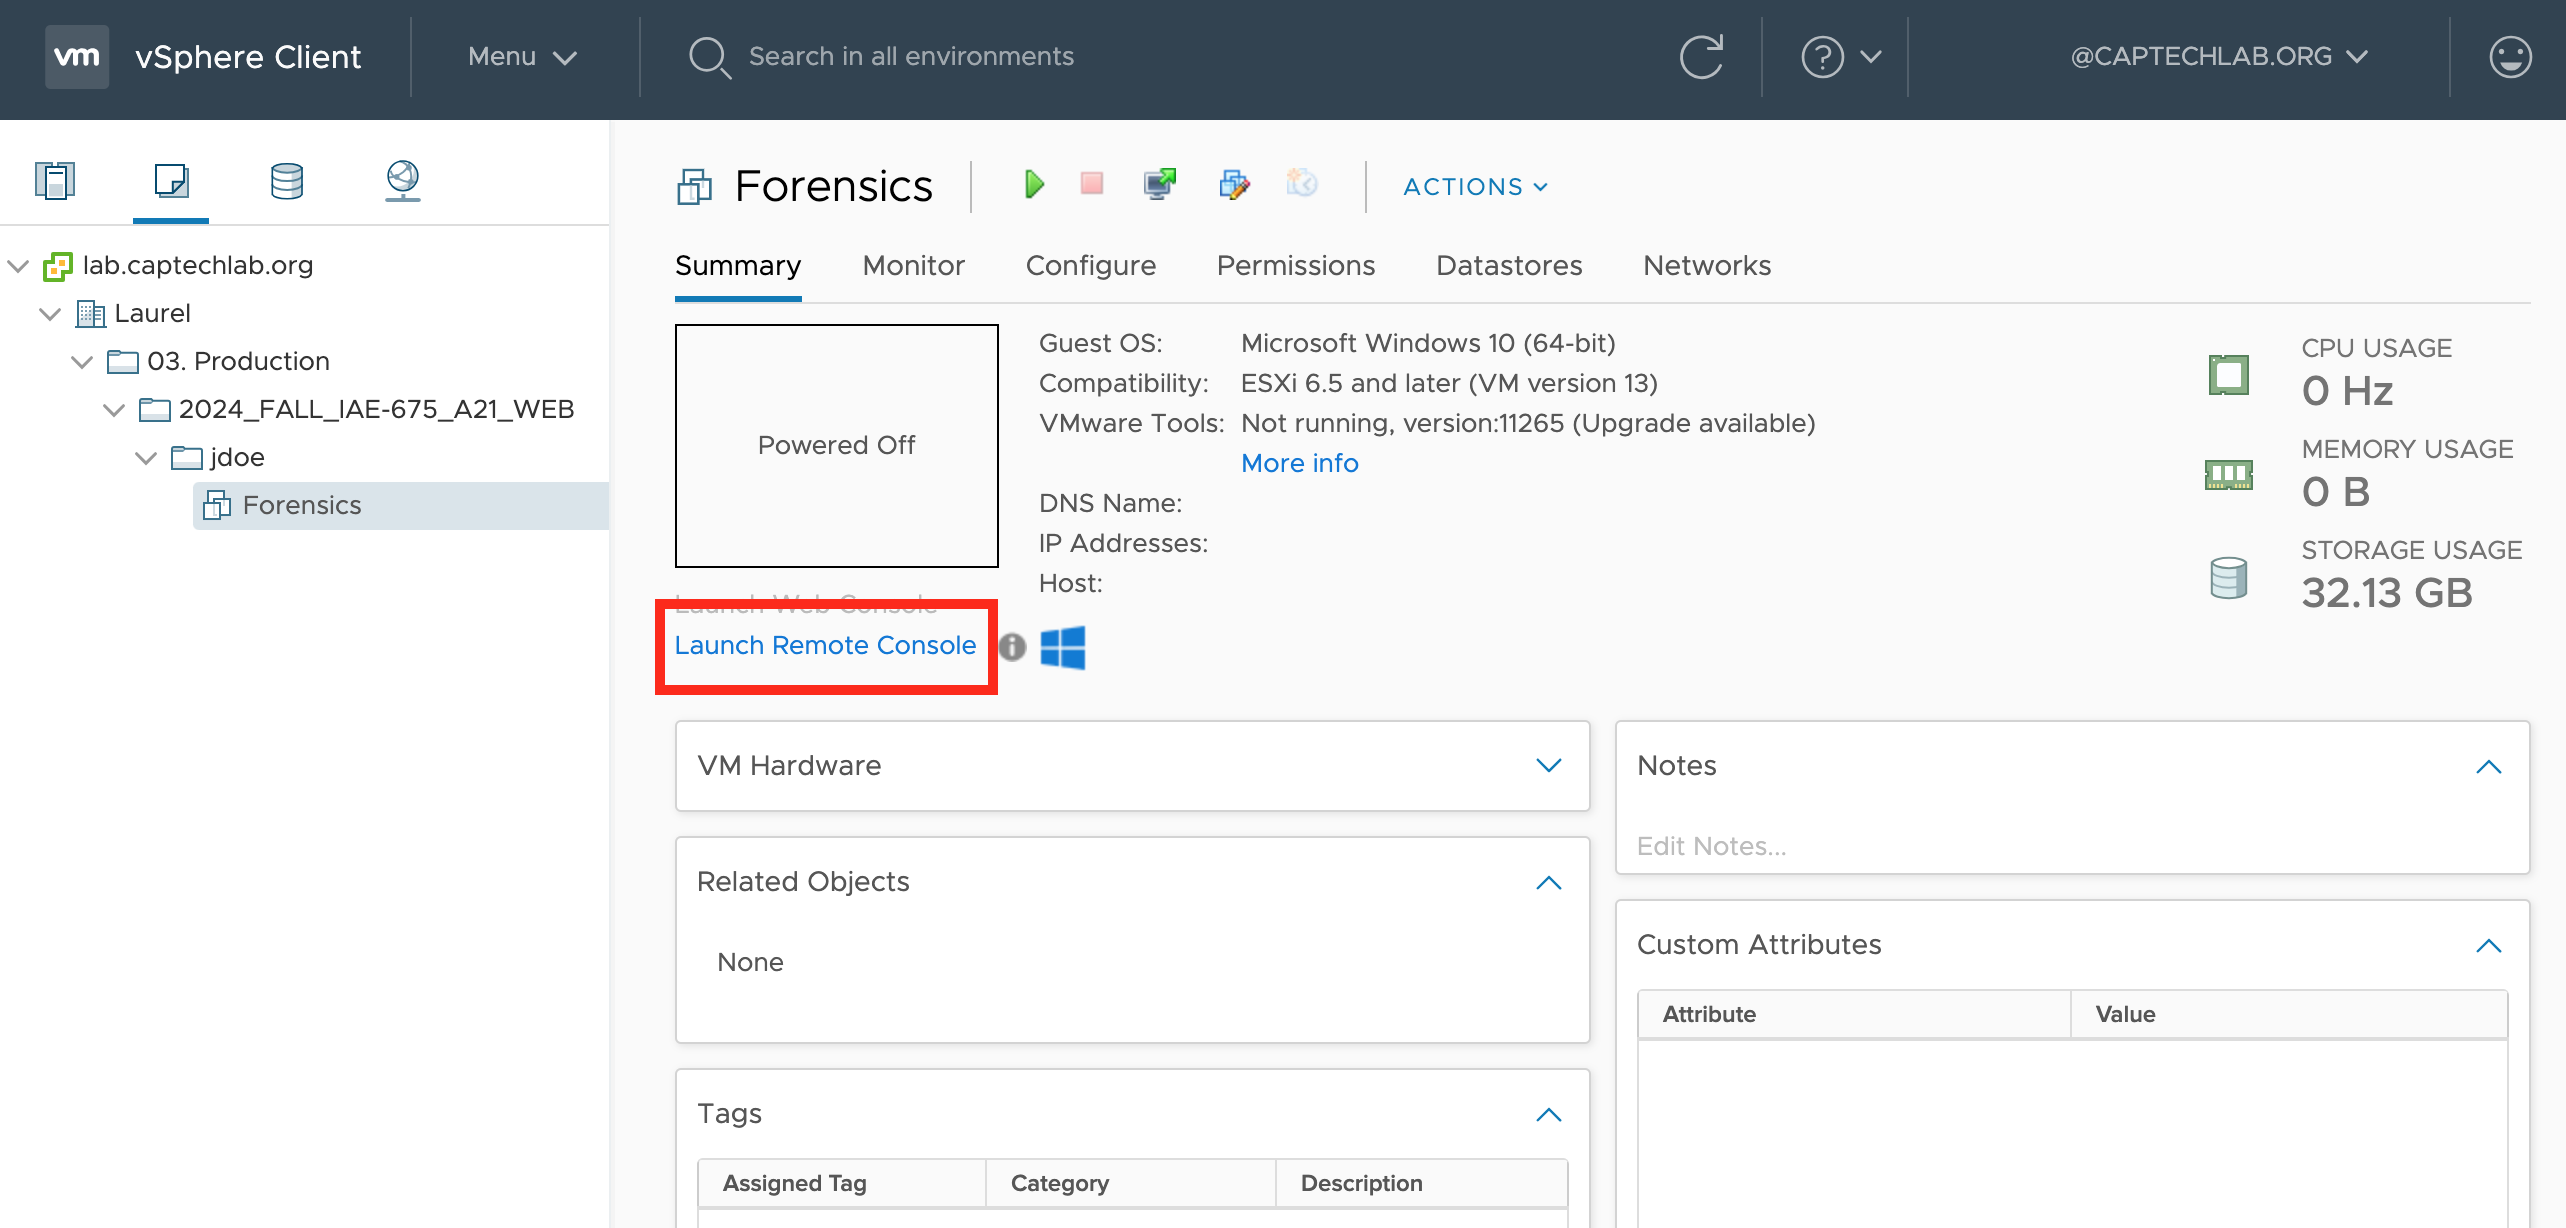Screen dimensions: 2566x1228
Task: Switch to the Storage inventory icon
Action: pos(287,181)
